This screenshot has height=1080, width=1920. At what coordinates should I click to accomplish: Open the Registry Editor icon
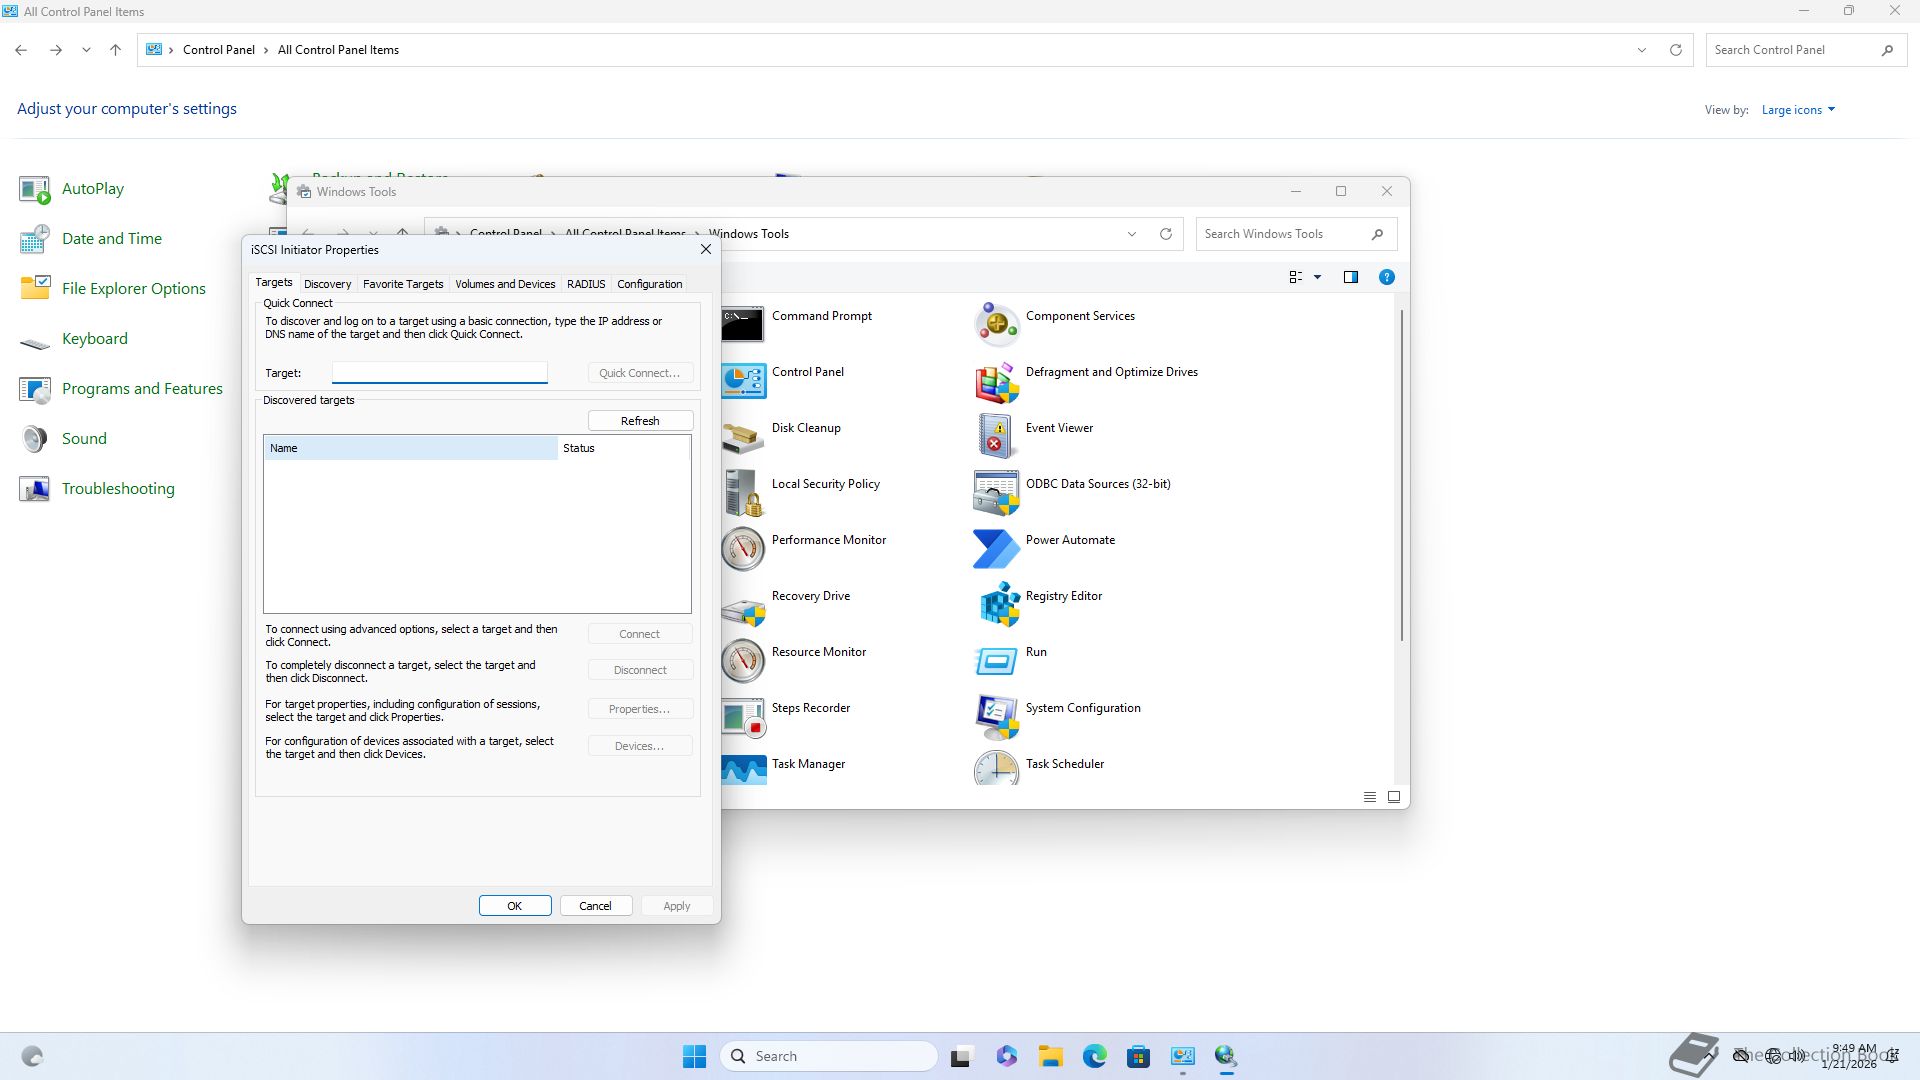[996, 604]
